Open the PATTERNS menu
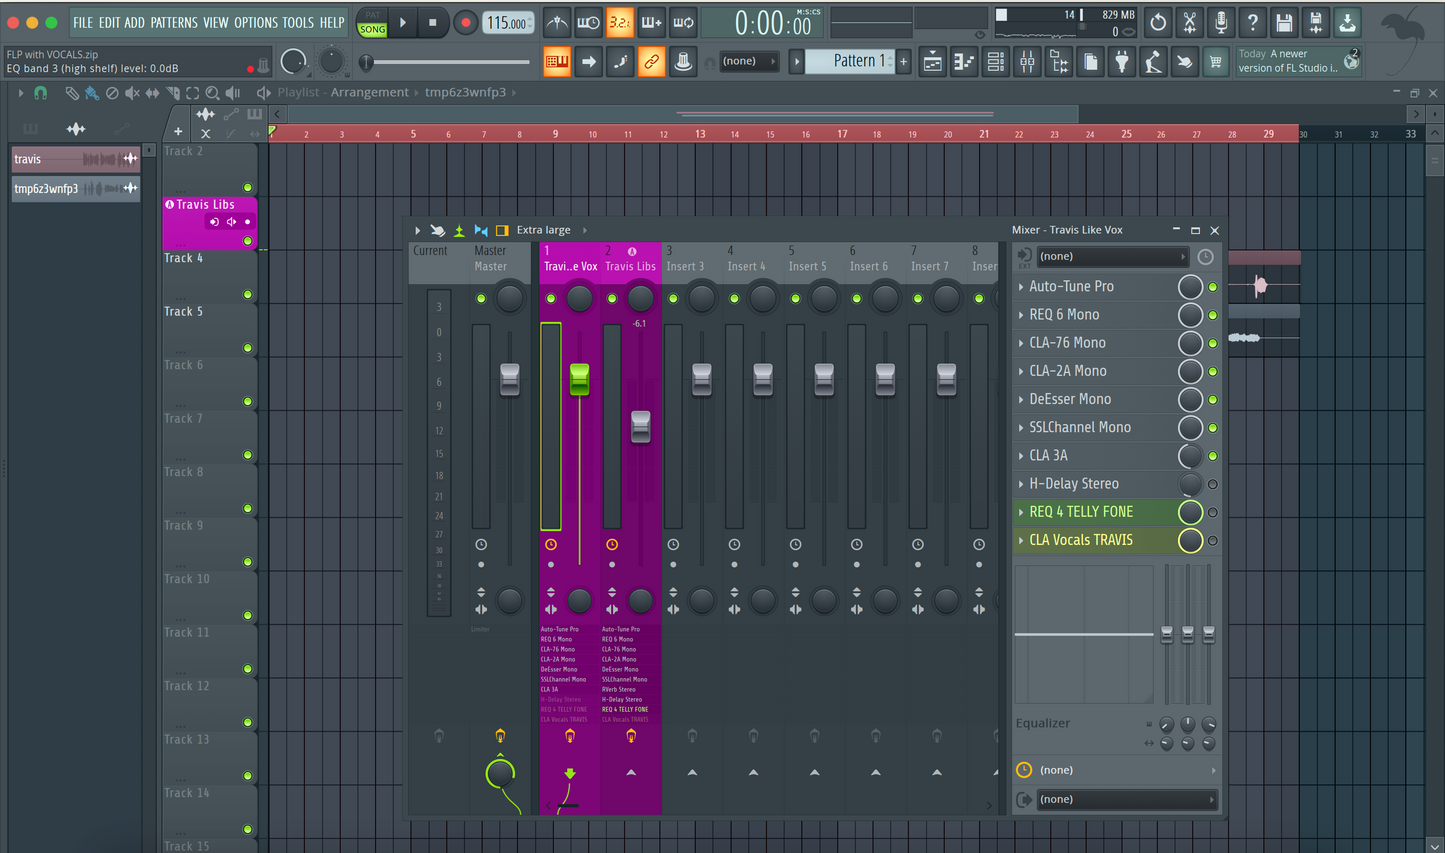The width and height of the screenshot is (1445, 853). coord(173,22)
